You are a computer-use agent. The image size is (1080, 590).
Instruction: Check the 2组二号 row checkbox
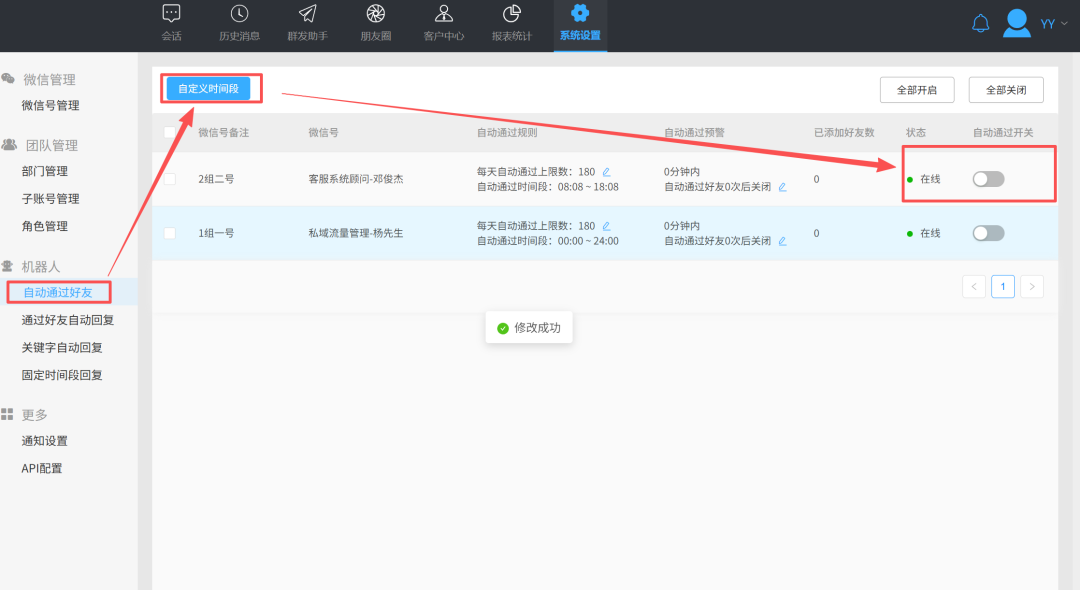pyautogui.click(x=169, y=179)
